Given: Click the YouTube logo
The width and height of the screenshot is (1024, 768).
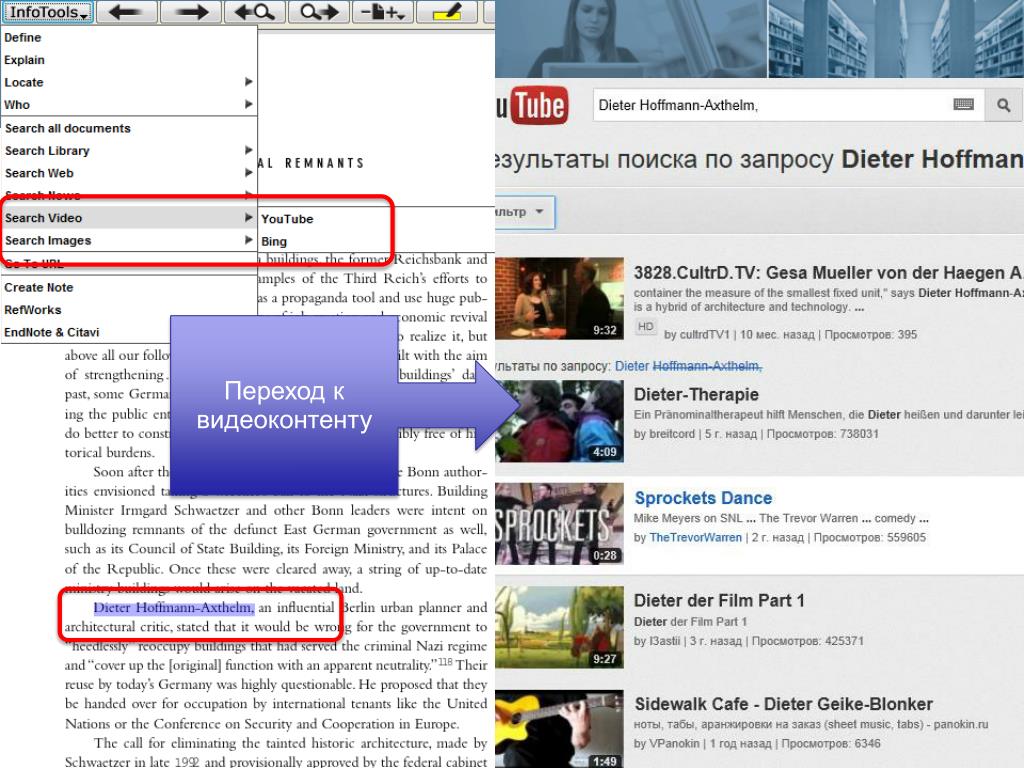Looking at the screenshot, I should click(x=532, y=105).
